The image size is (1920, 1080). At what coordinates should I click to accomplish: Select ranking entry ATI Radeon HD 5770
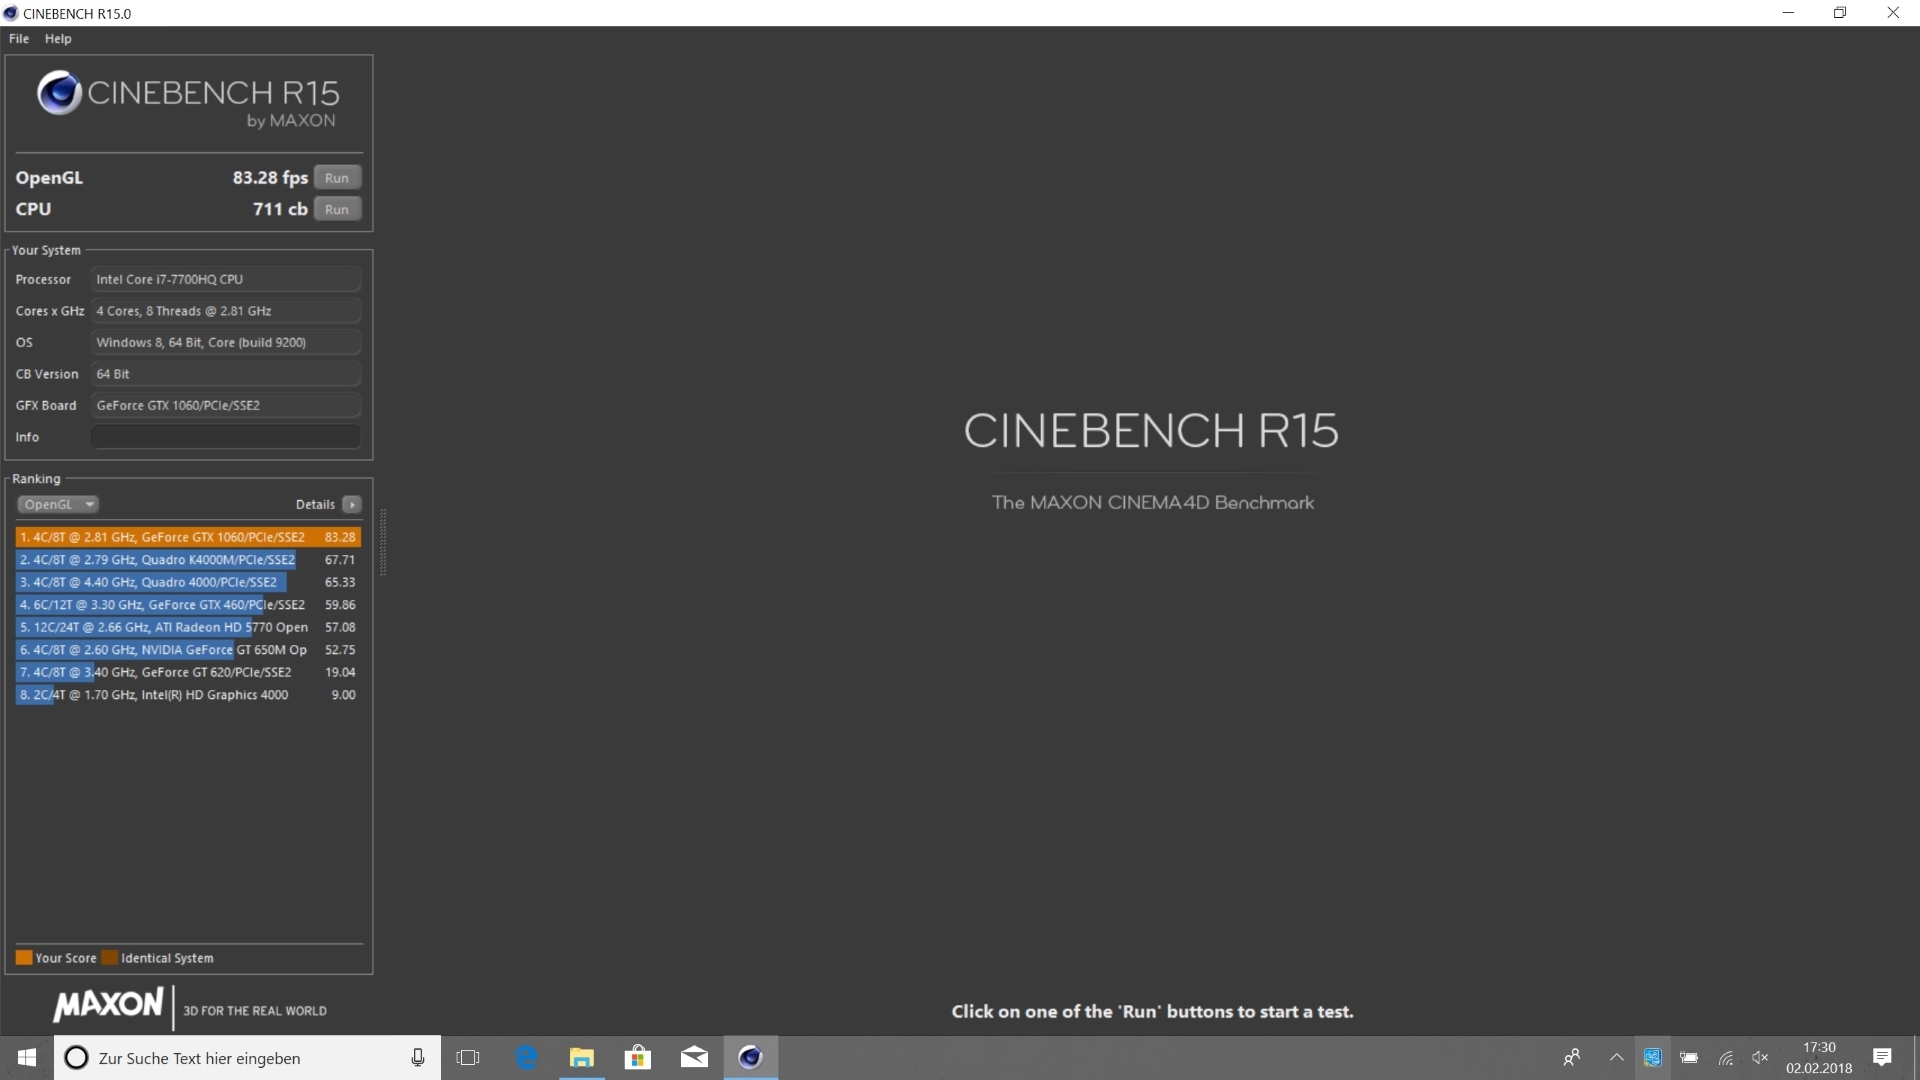tap(188, 627)
